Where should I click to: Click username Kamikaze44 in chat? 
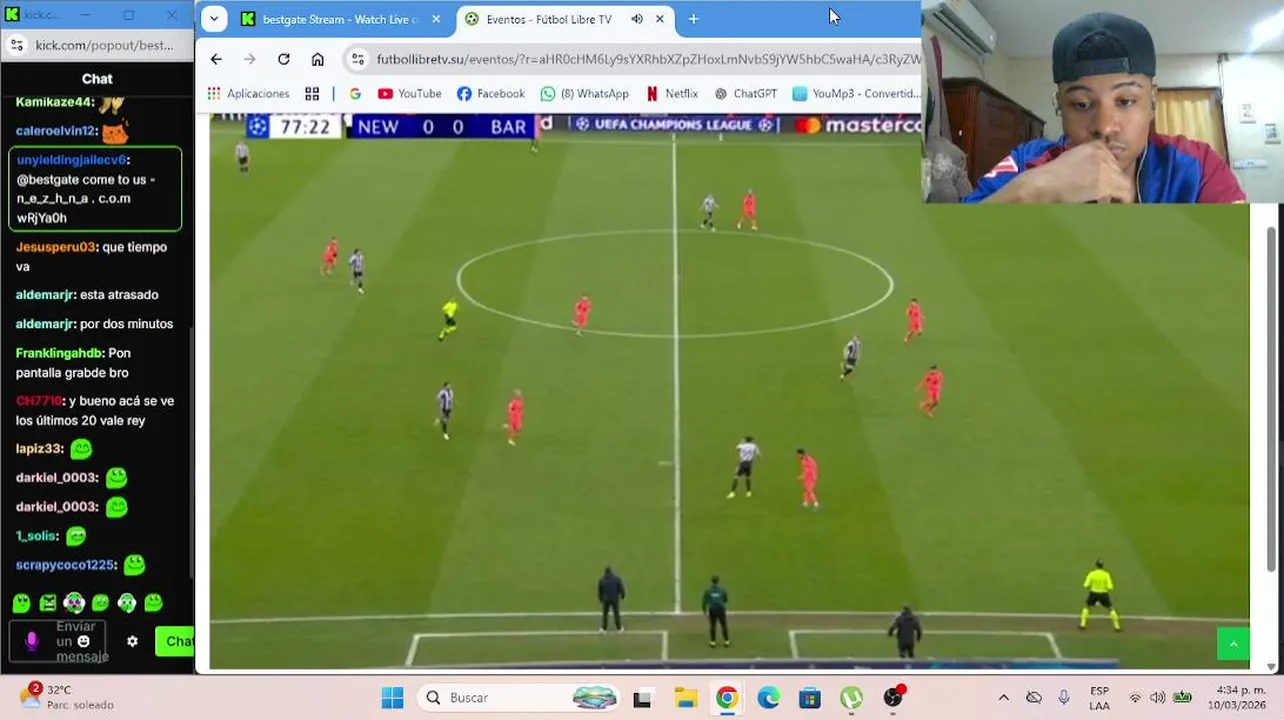tap(54, 102)
